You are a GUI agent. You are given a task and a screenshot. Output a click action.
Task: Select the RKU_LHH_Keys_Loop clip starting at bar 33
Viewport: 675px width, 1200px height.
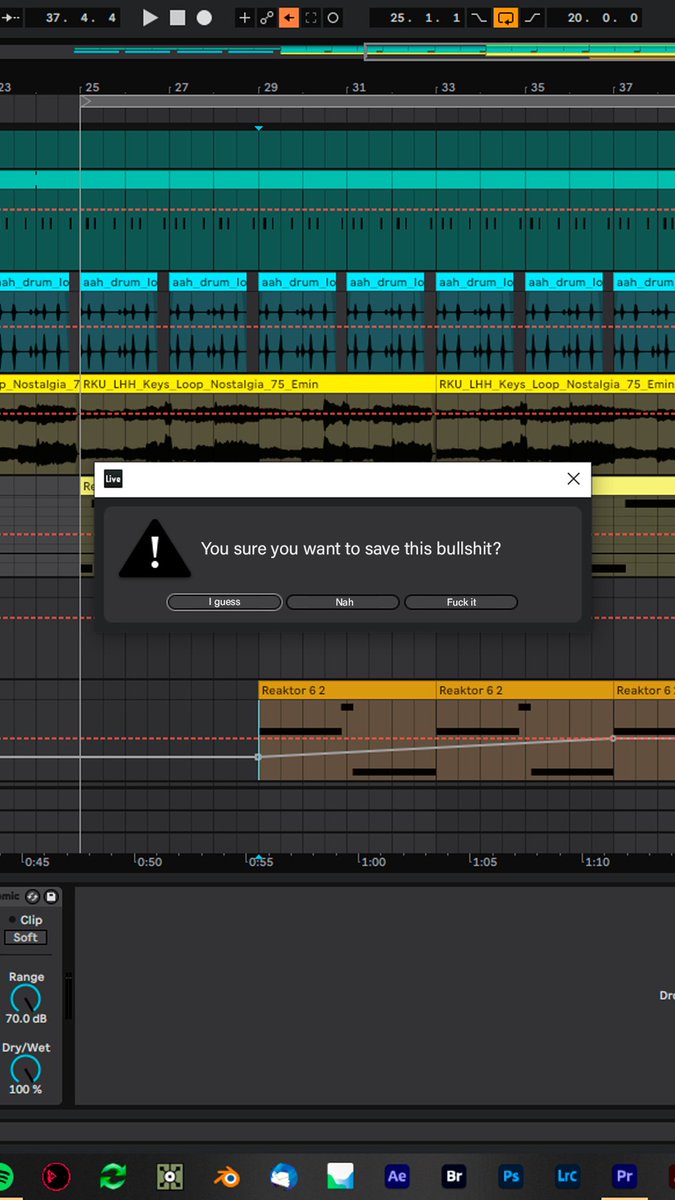(x=555, y=384)
